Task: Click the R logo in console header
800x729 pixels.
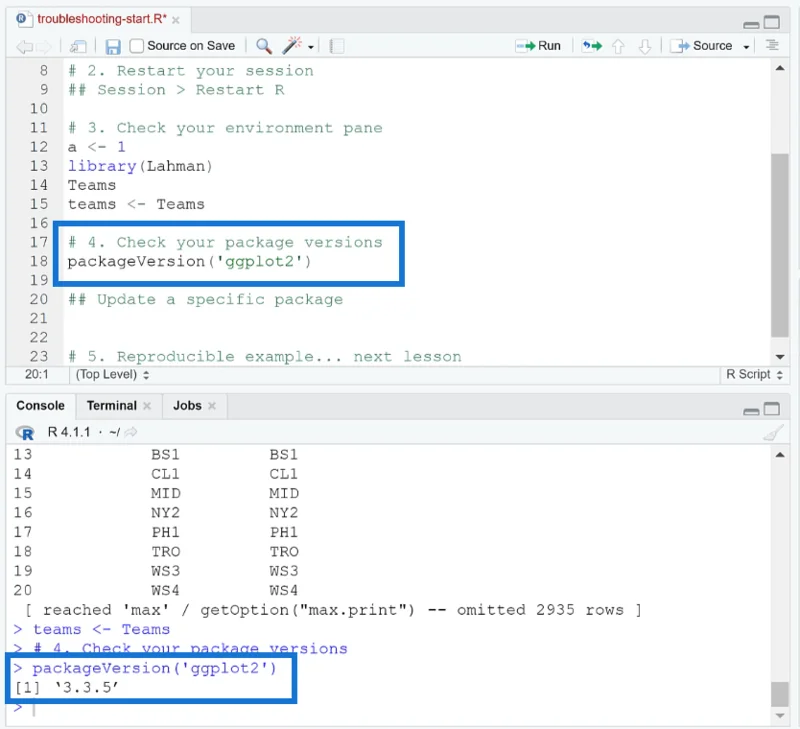Action: coord(24,433)
